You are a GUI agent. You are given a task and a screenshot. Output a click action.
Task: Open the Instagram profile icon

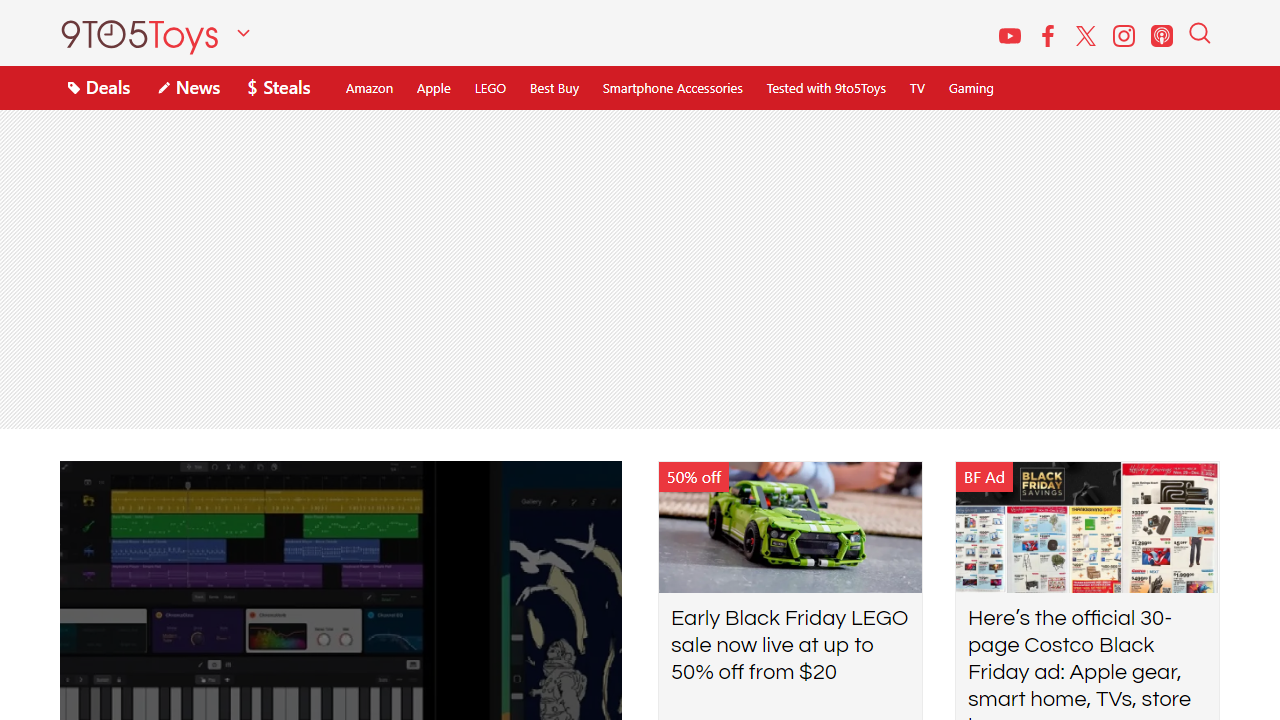tap(1124, 36)
